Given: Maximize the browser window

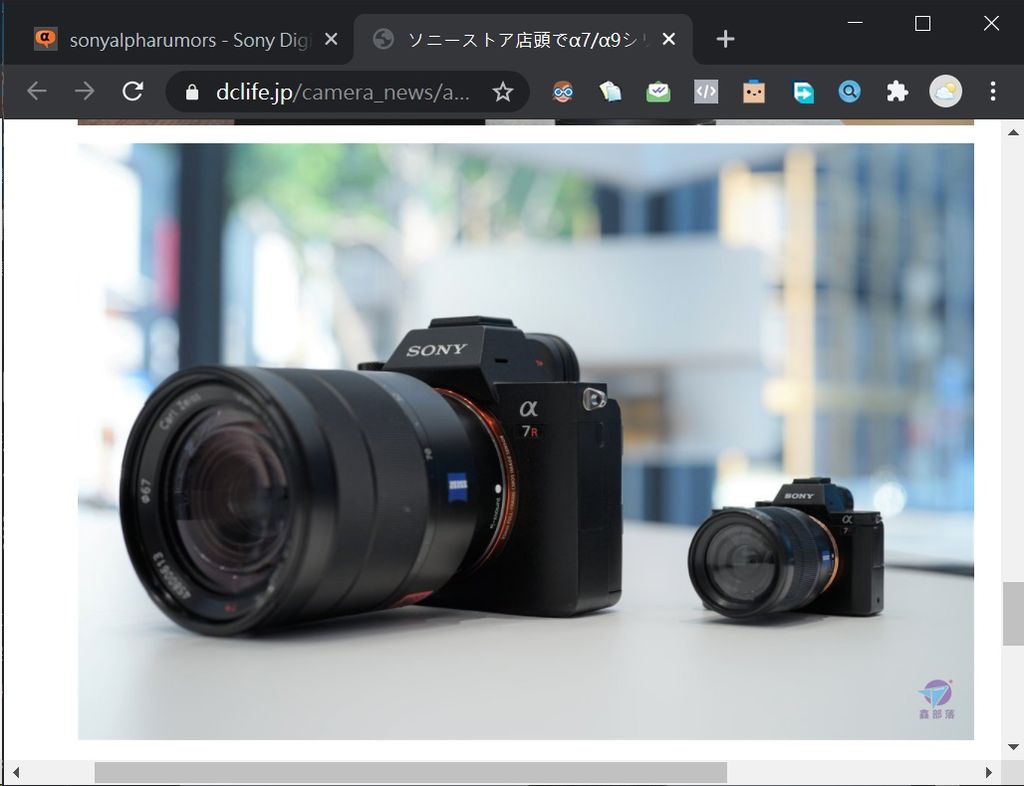Looking at the screenshot, I should tap(922, 24).
